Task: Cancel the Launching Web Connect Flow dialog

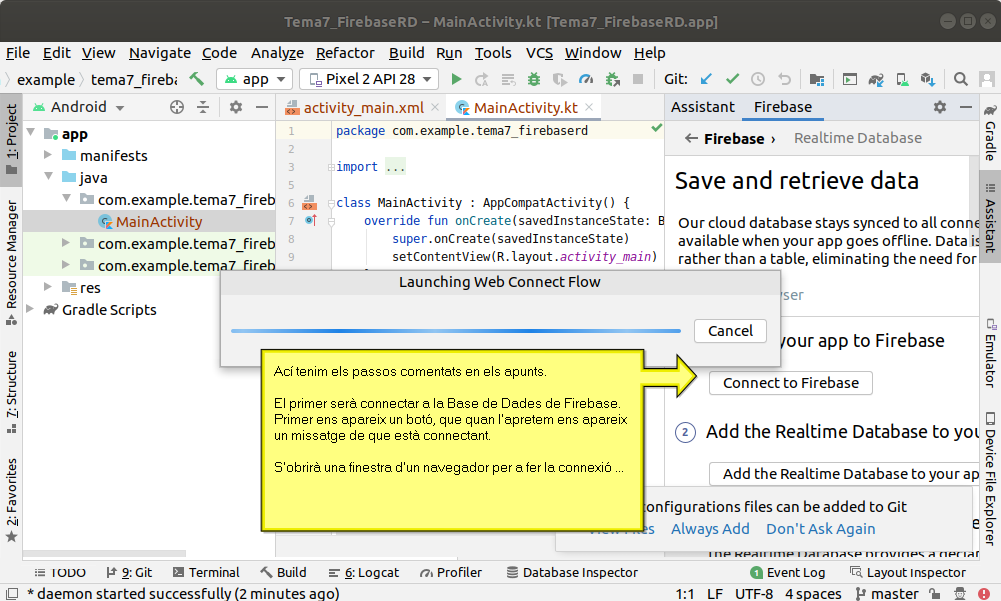Action: pyautogui.click(x=730, y=331)
